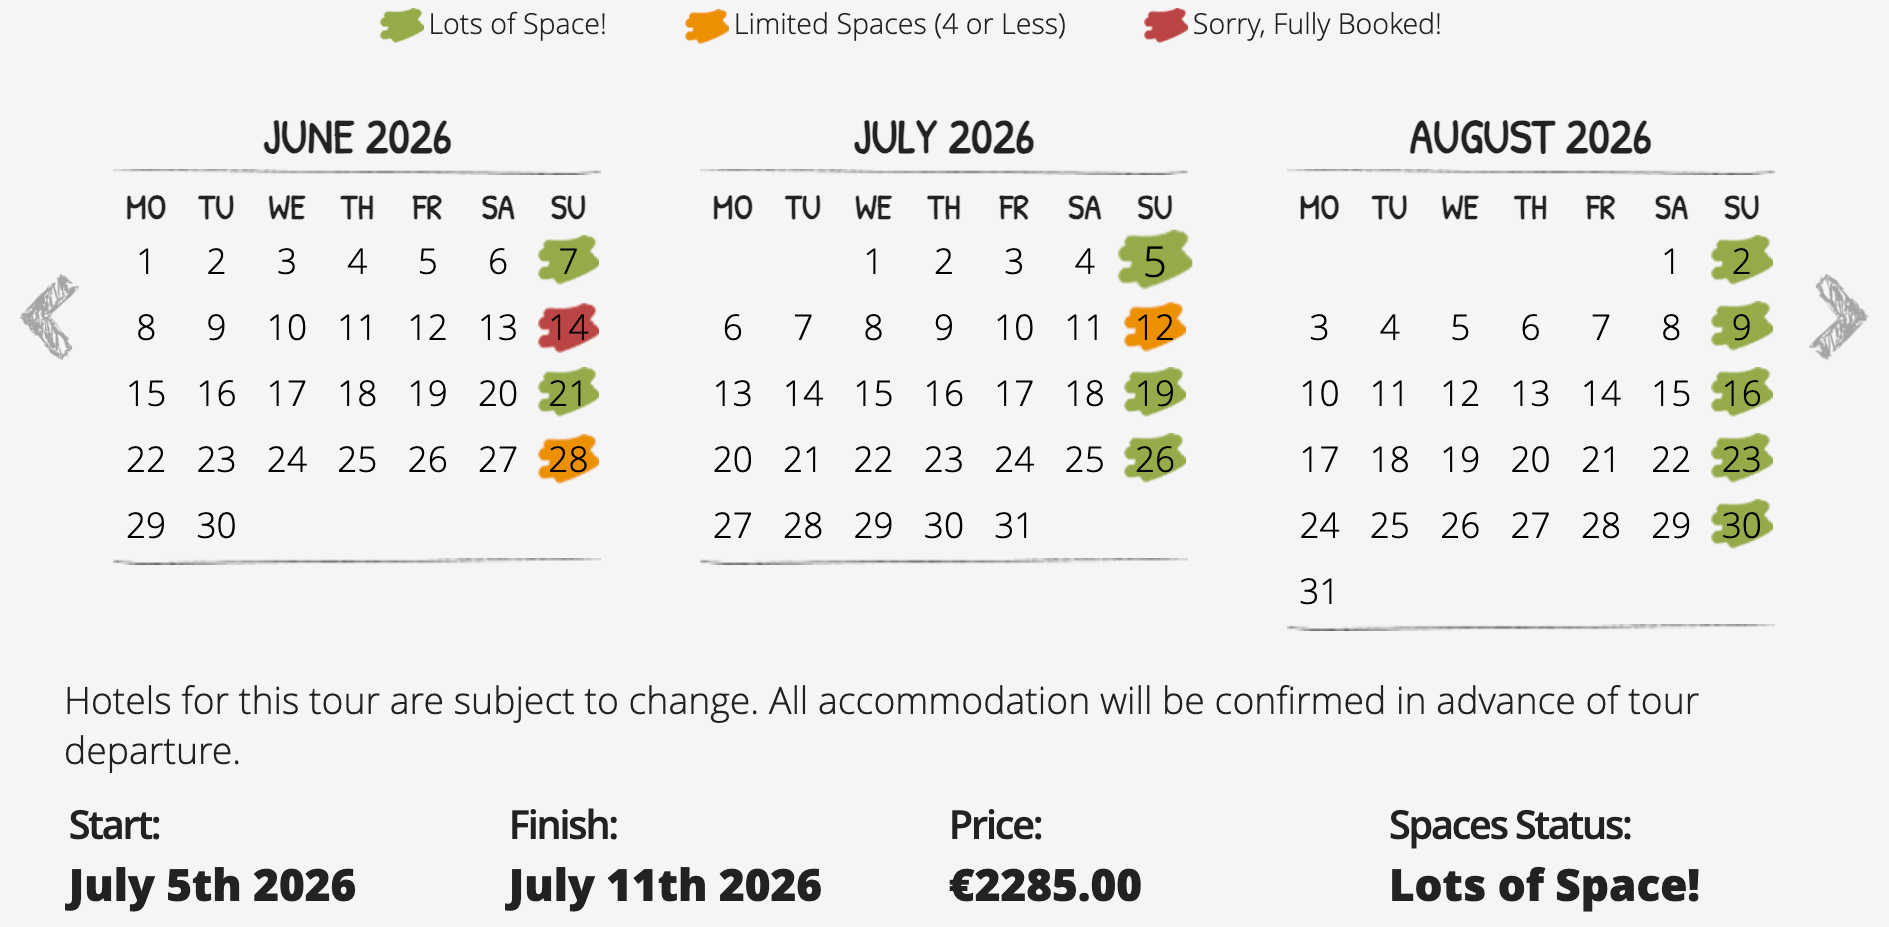
Task: Select the orange limited-spaces July 12 date
Action: [x=1154, y=326]
